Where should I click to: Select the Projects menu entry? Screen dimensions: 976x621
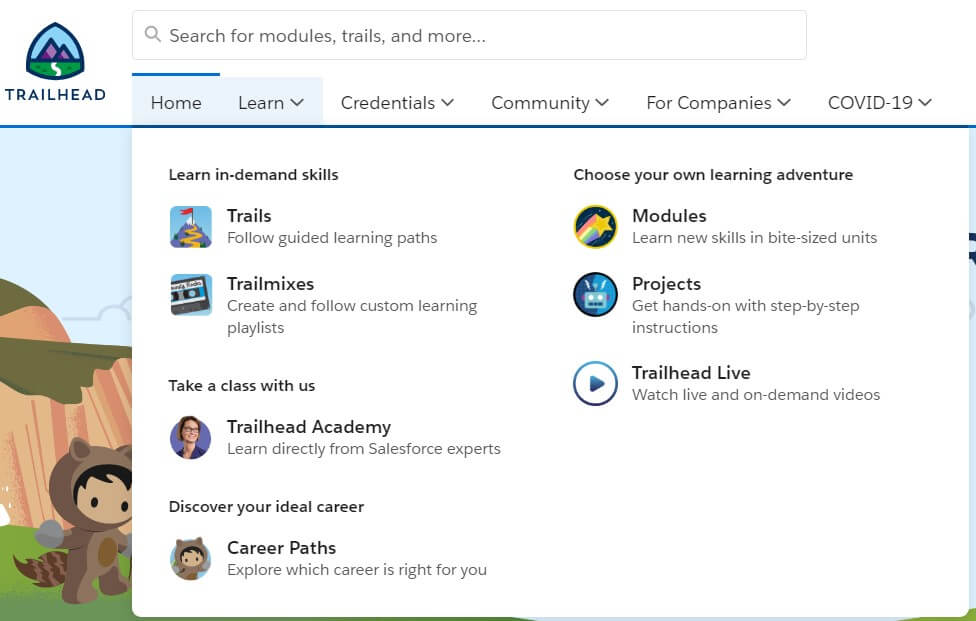(666, 284)
